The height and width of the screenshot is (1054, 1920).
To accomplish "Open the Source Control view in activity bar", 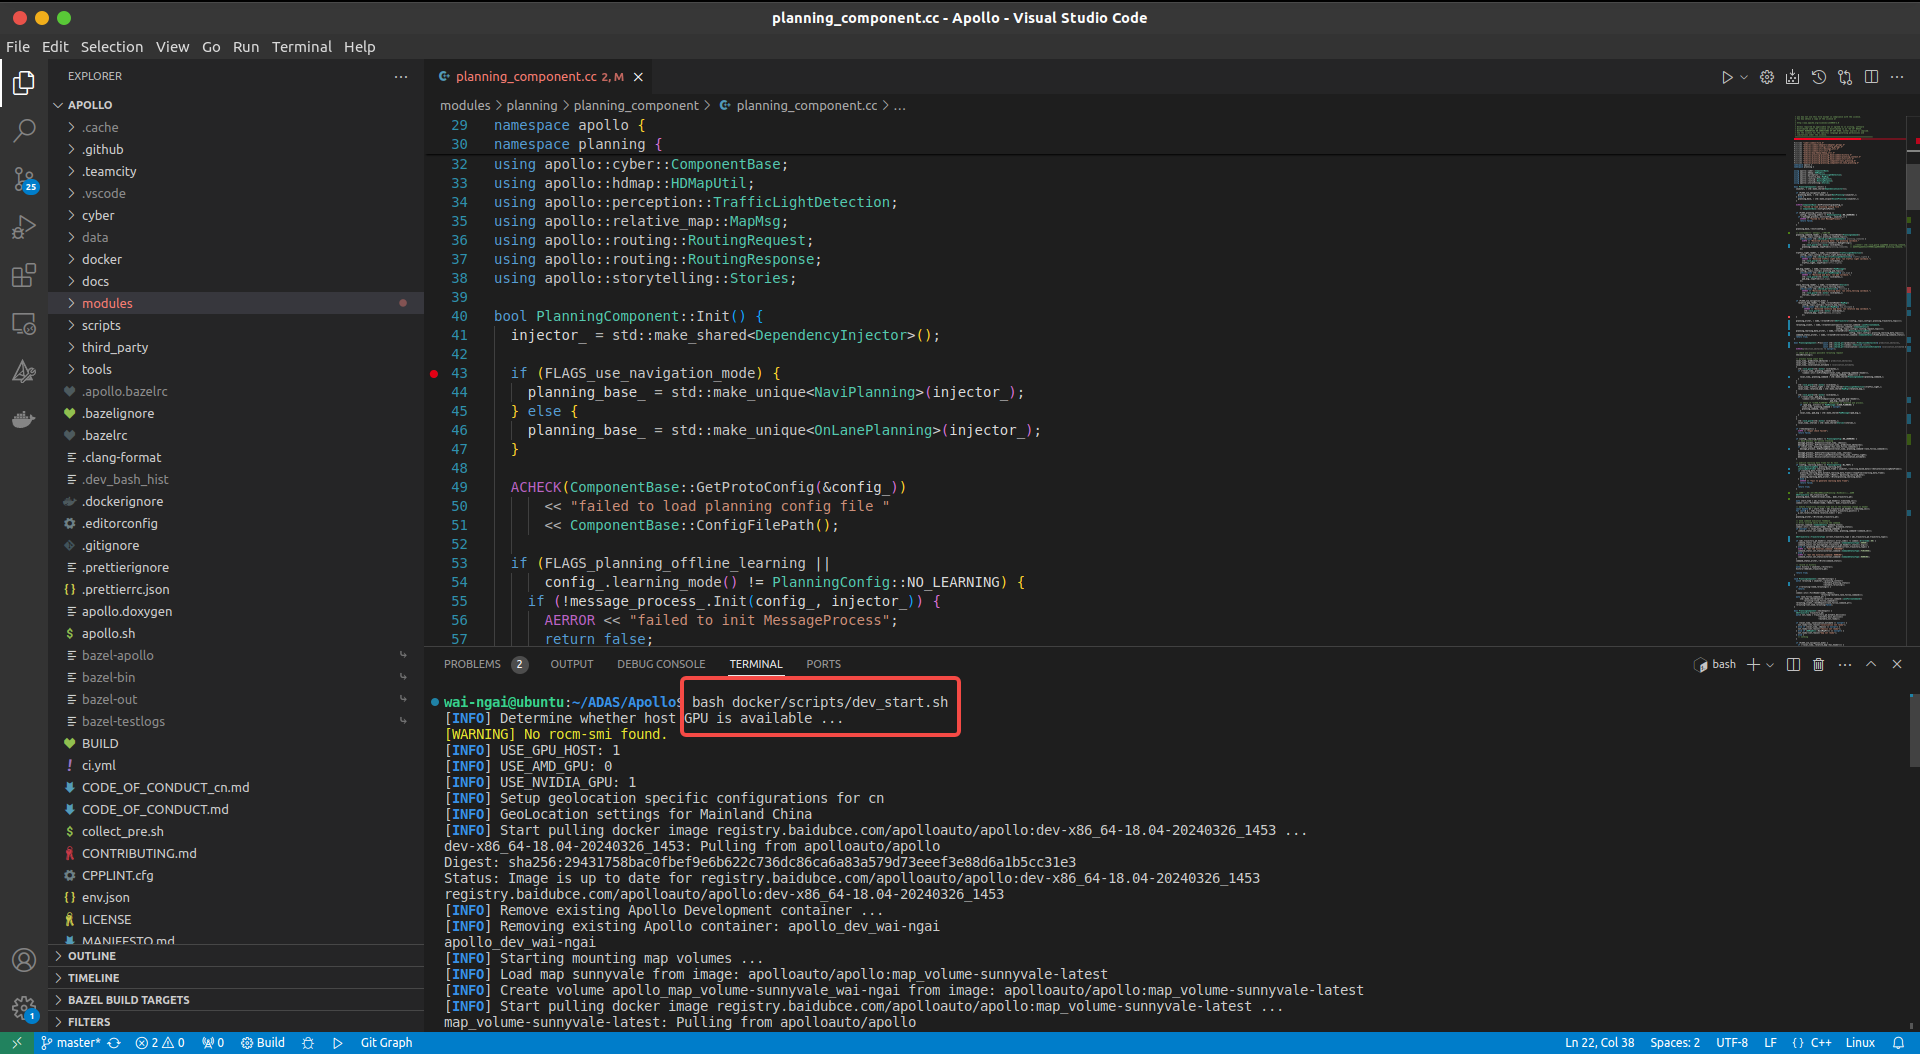I will click(x=24, y=180).
